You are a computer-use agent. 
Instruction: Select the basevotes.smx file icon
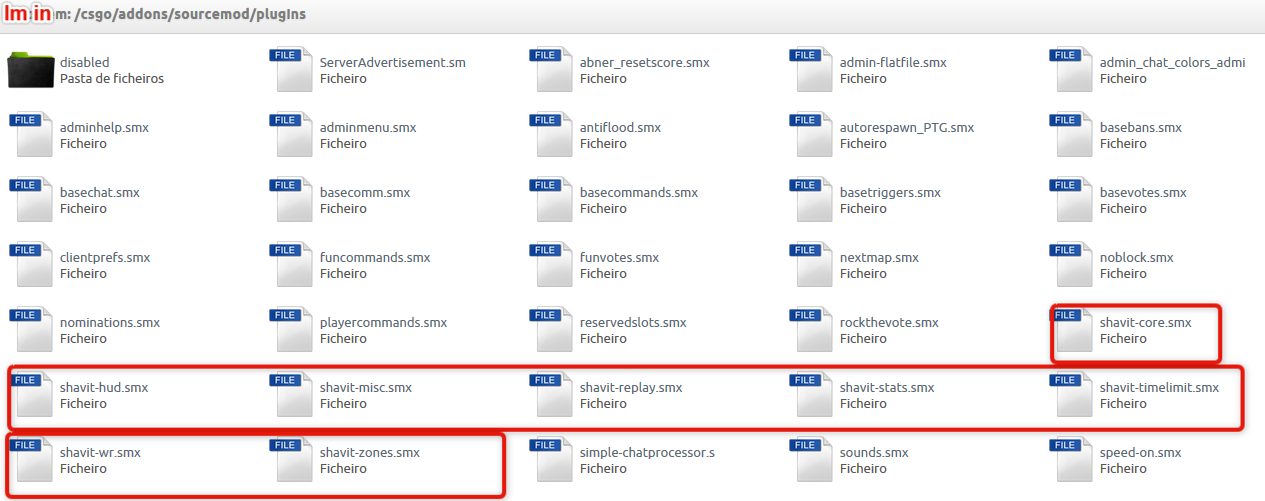coord(1071,200)
